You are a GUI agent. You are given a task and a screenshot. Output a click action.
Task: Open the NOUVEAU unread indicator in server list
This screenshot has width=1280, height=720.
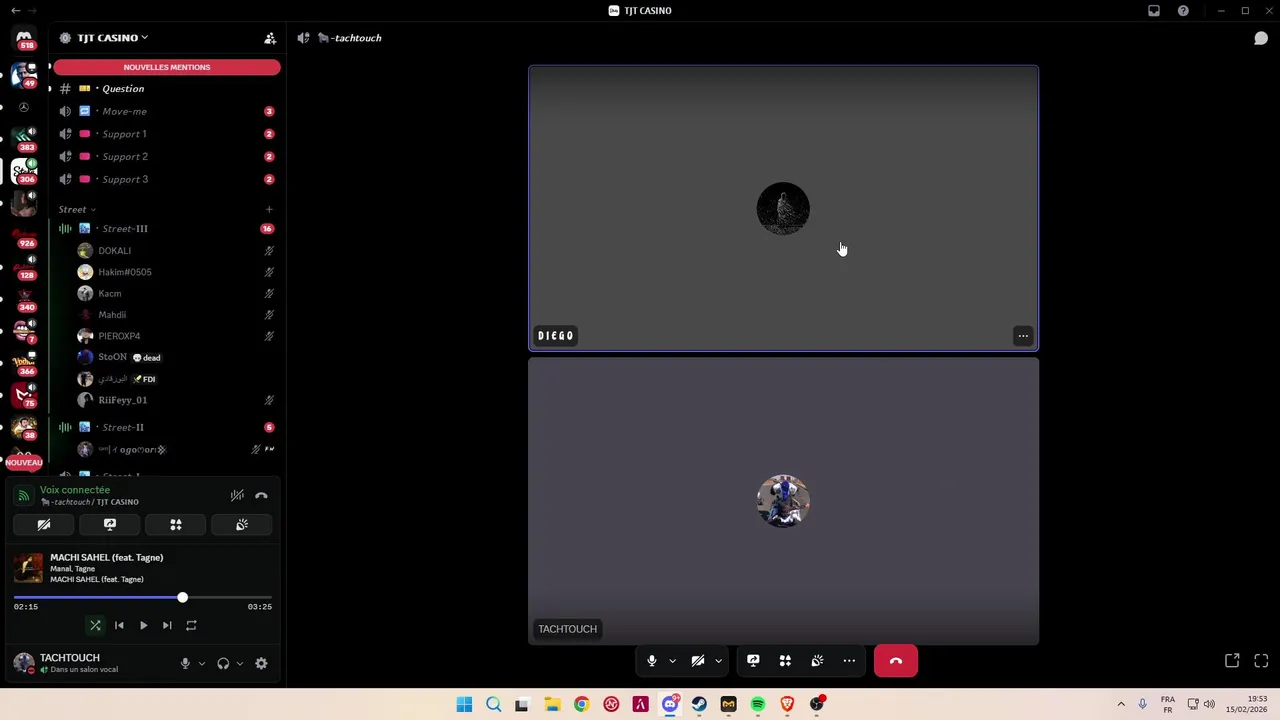click(x=23, y=462)
